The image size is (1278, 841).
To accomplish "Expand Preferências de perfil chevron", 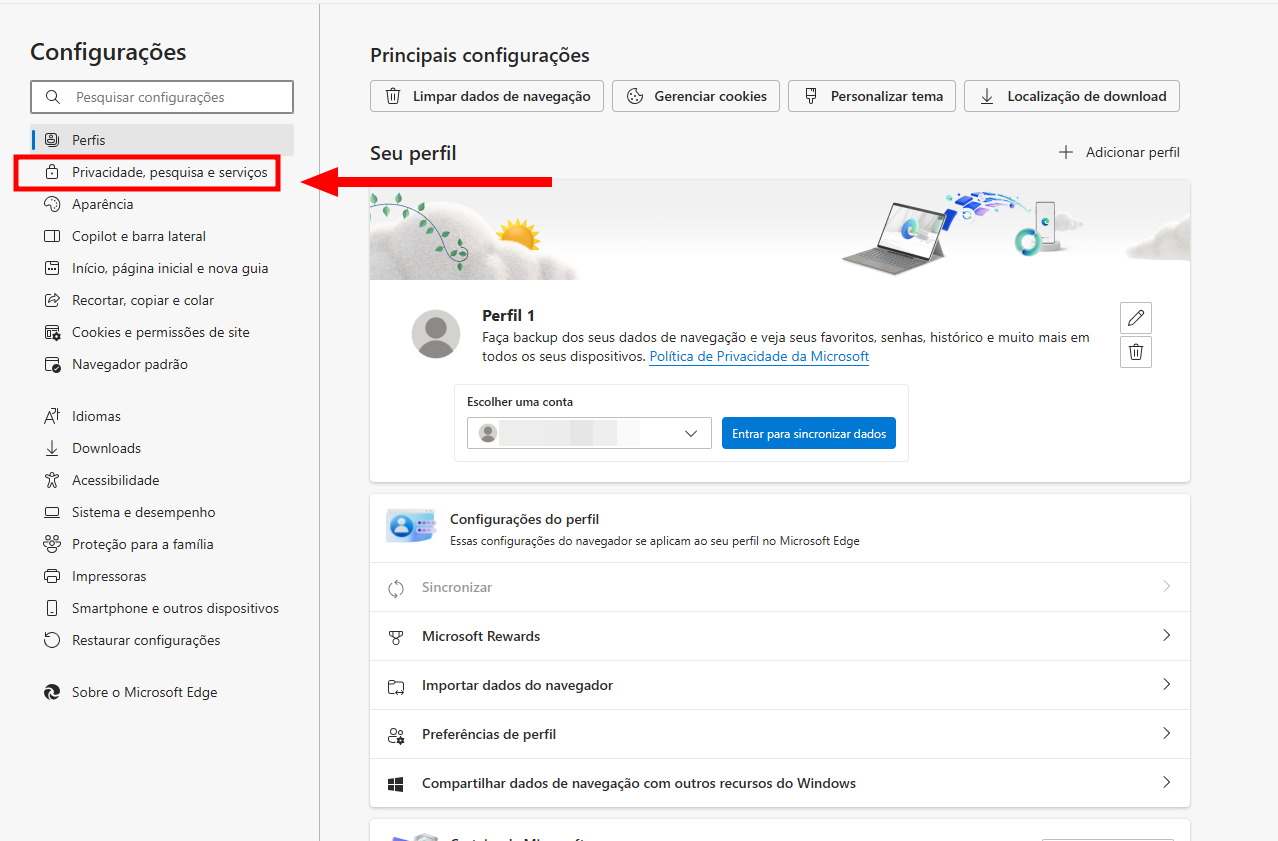I will tap(1166, 734).
